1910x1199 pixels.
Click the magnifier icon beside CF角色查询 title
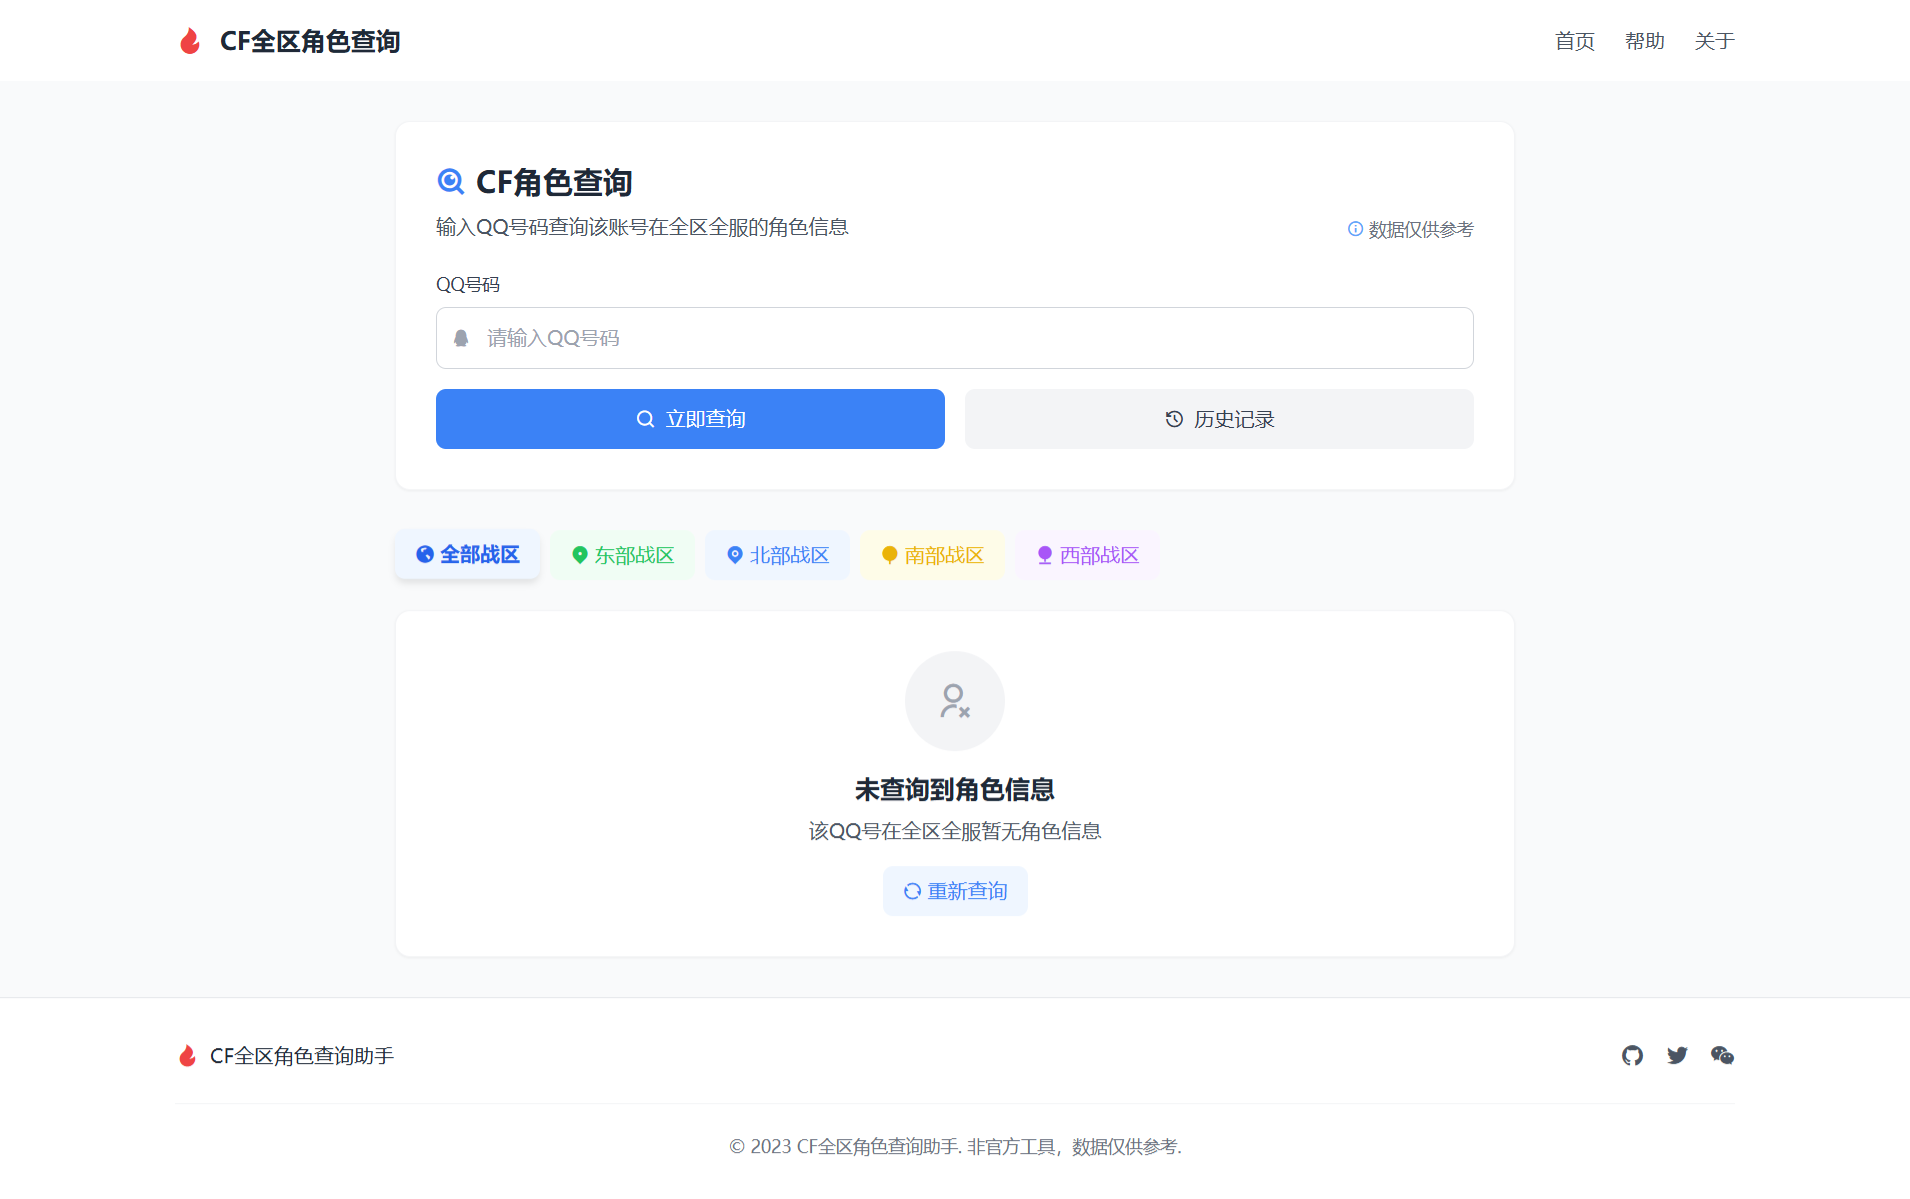coord(450,182)
